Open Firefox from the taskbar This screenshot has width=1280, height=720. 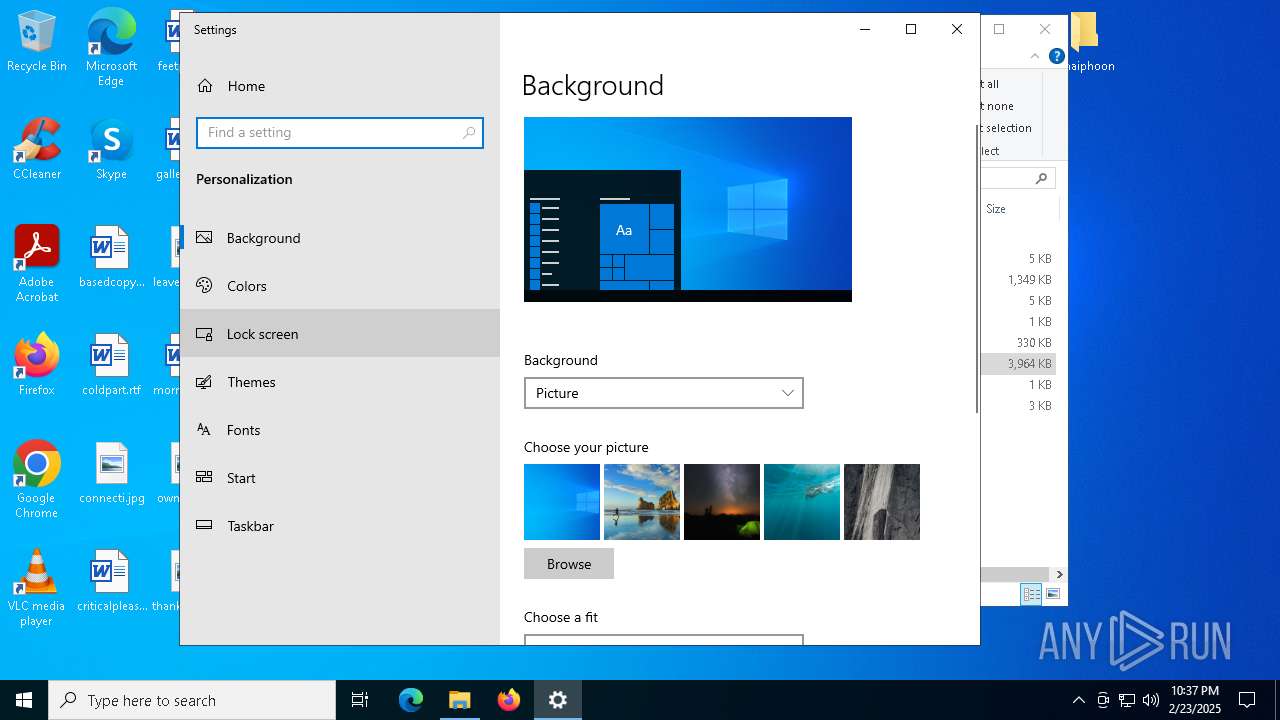point(509,700)
